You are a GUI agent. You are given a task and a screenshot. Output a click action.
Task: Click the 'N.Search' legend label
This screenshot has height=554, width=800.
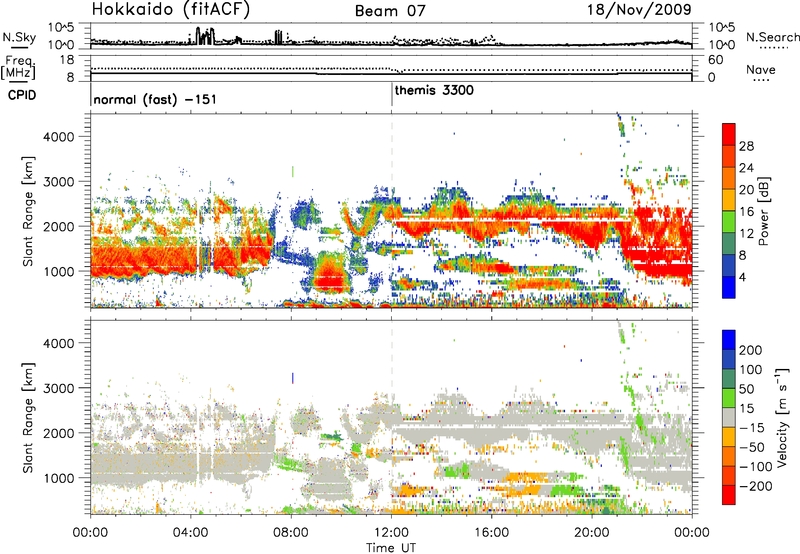[x=772, y=37]
